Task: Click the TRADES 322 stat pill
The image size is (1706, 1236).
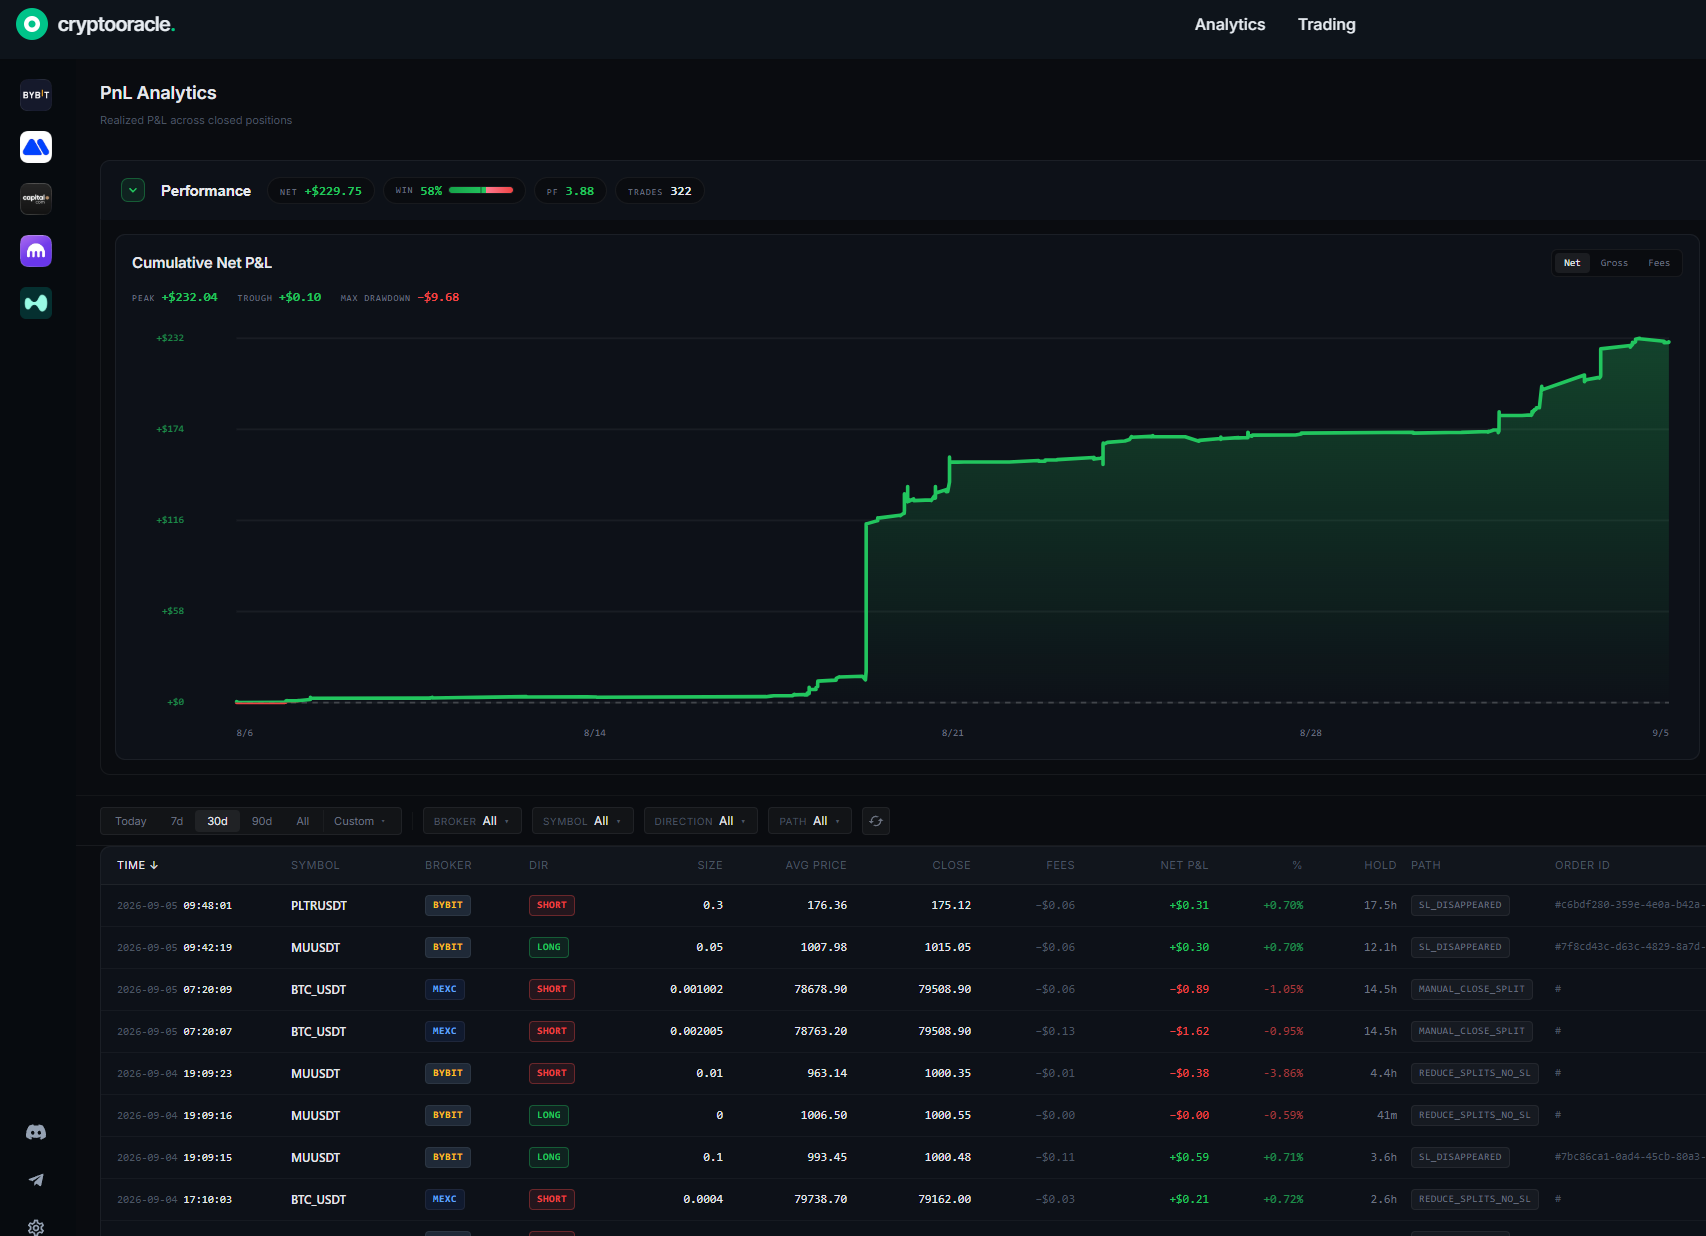Action: coord(660,191)
